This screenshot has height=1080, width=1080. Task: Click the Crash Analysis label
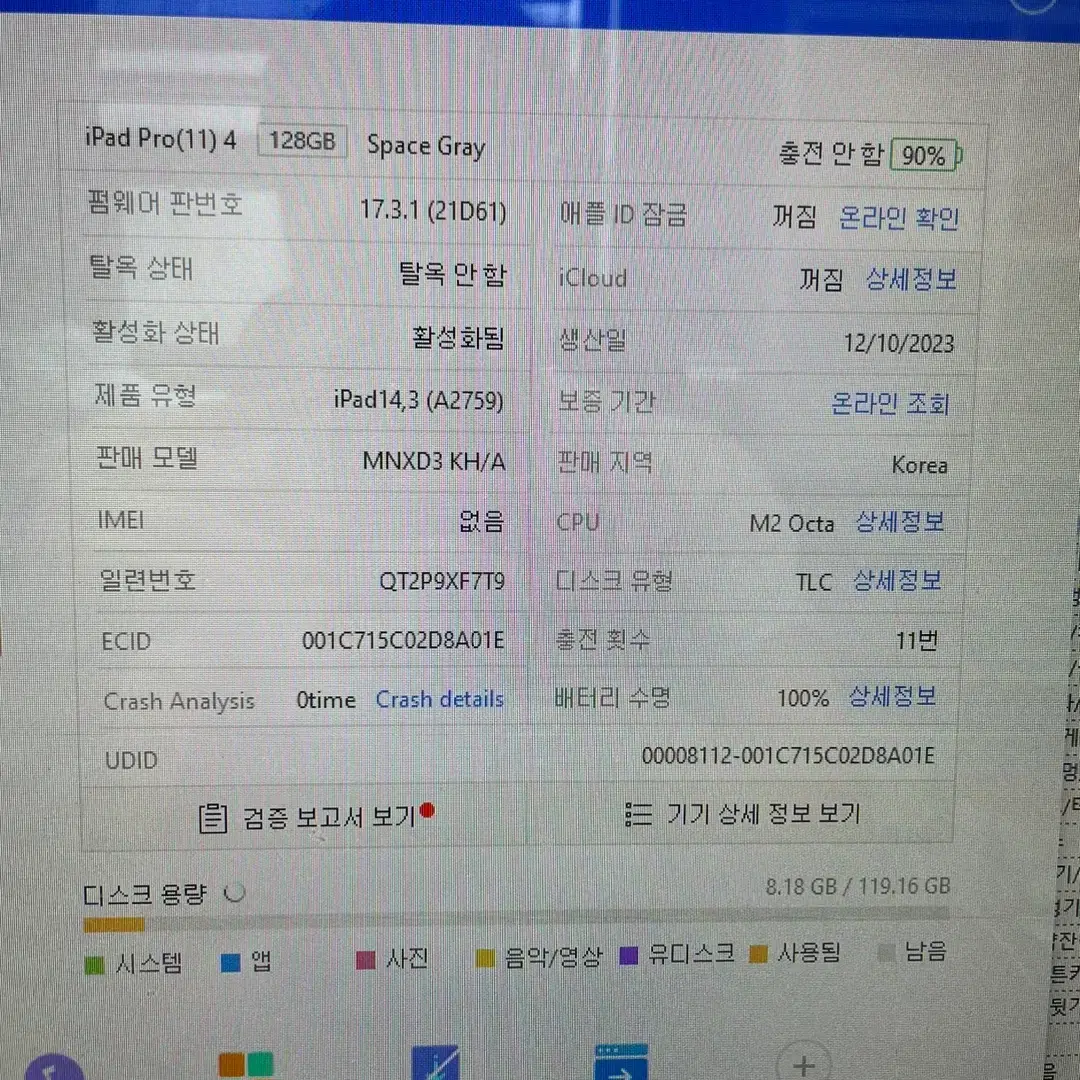(179, 701)
